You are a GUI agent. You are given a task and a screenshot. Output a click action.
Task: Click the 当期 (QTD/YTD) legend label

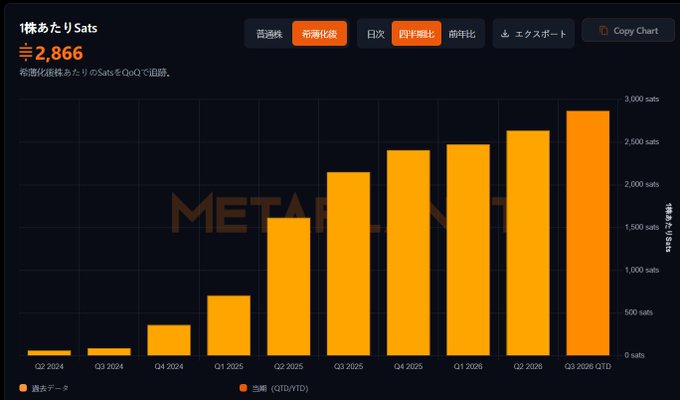[280, 388]
